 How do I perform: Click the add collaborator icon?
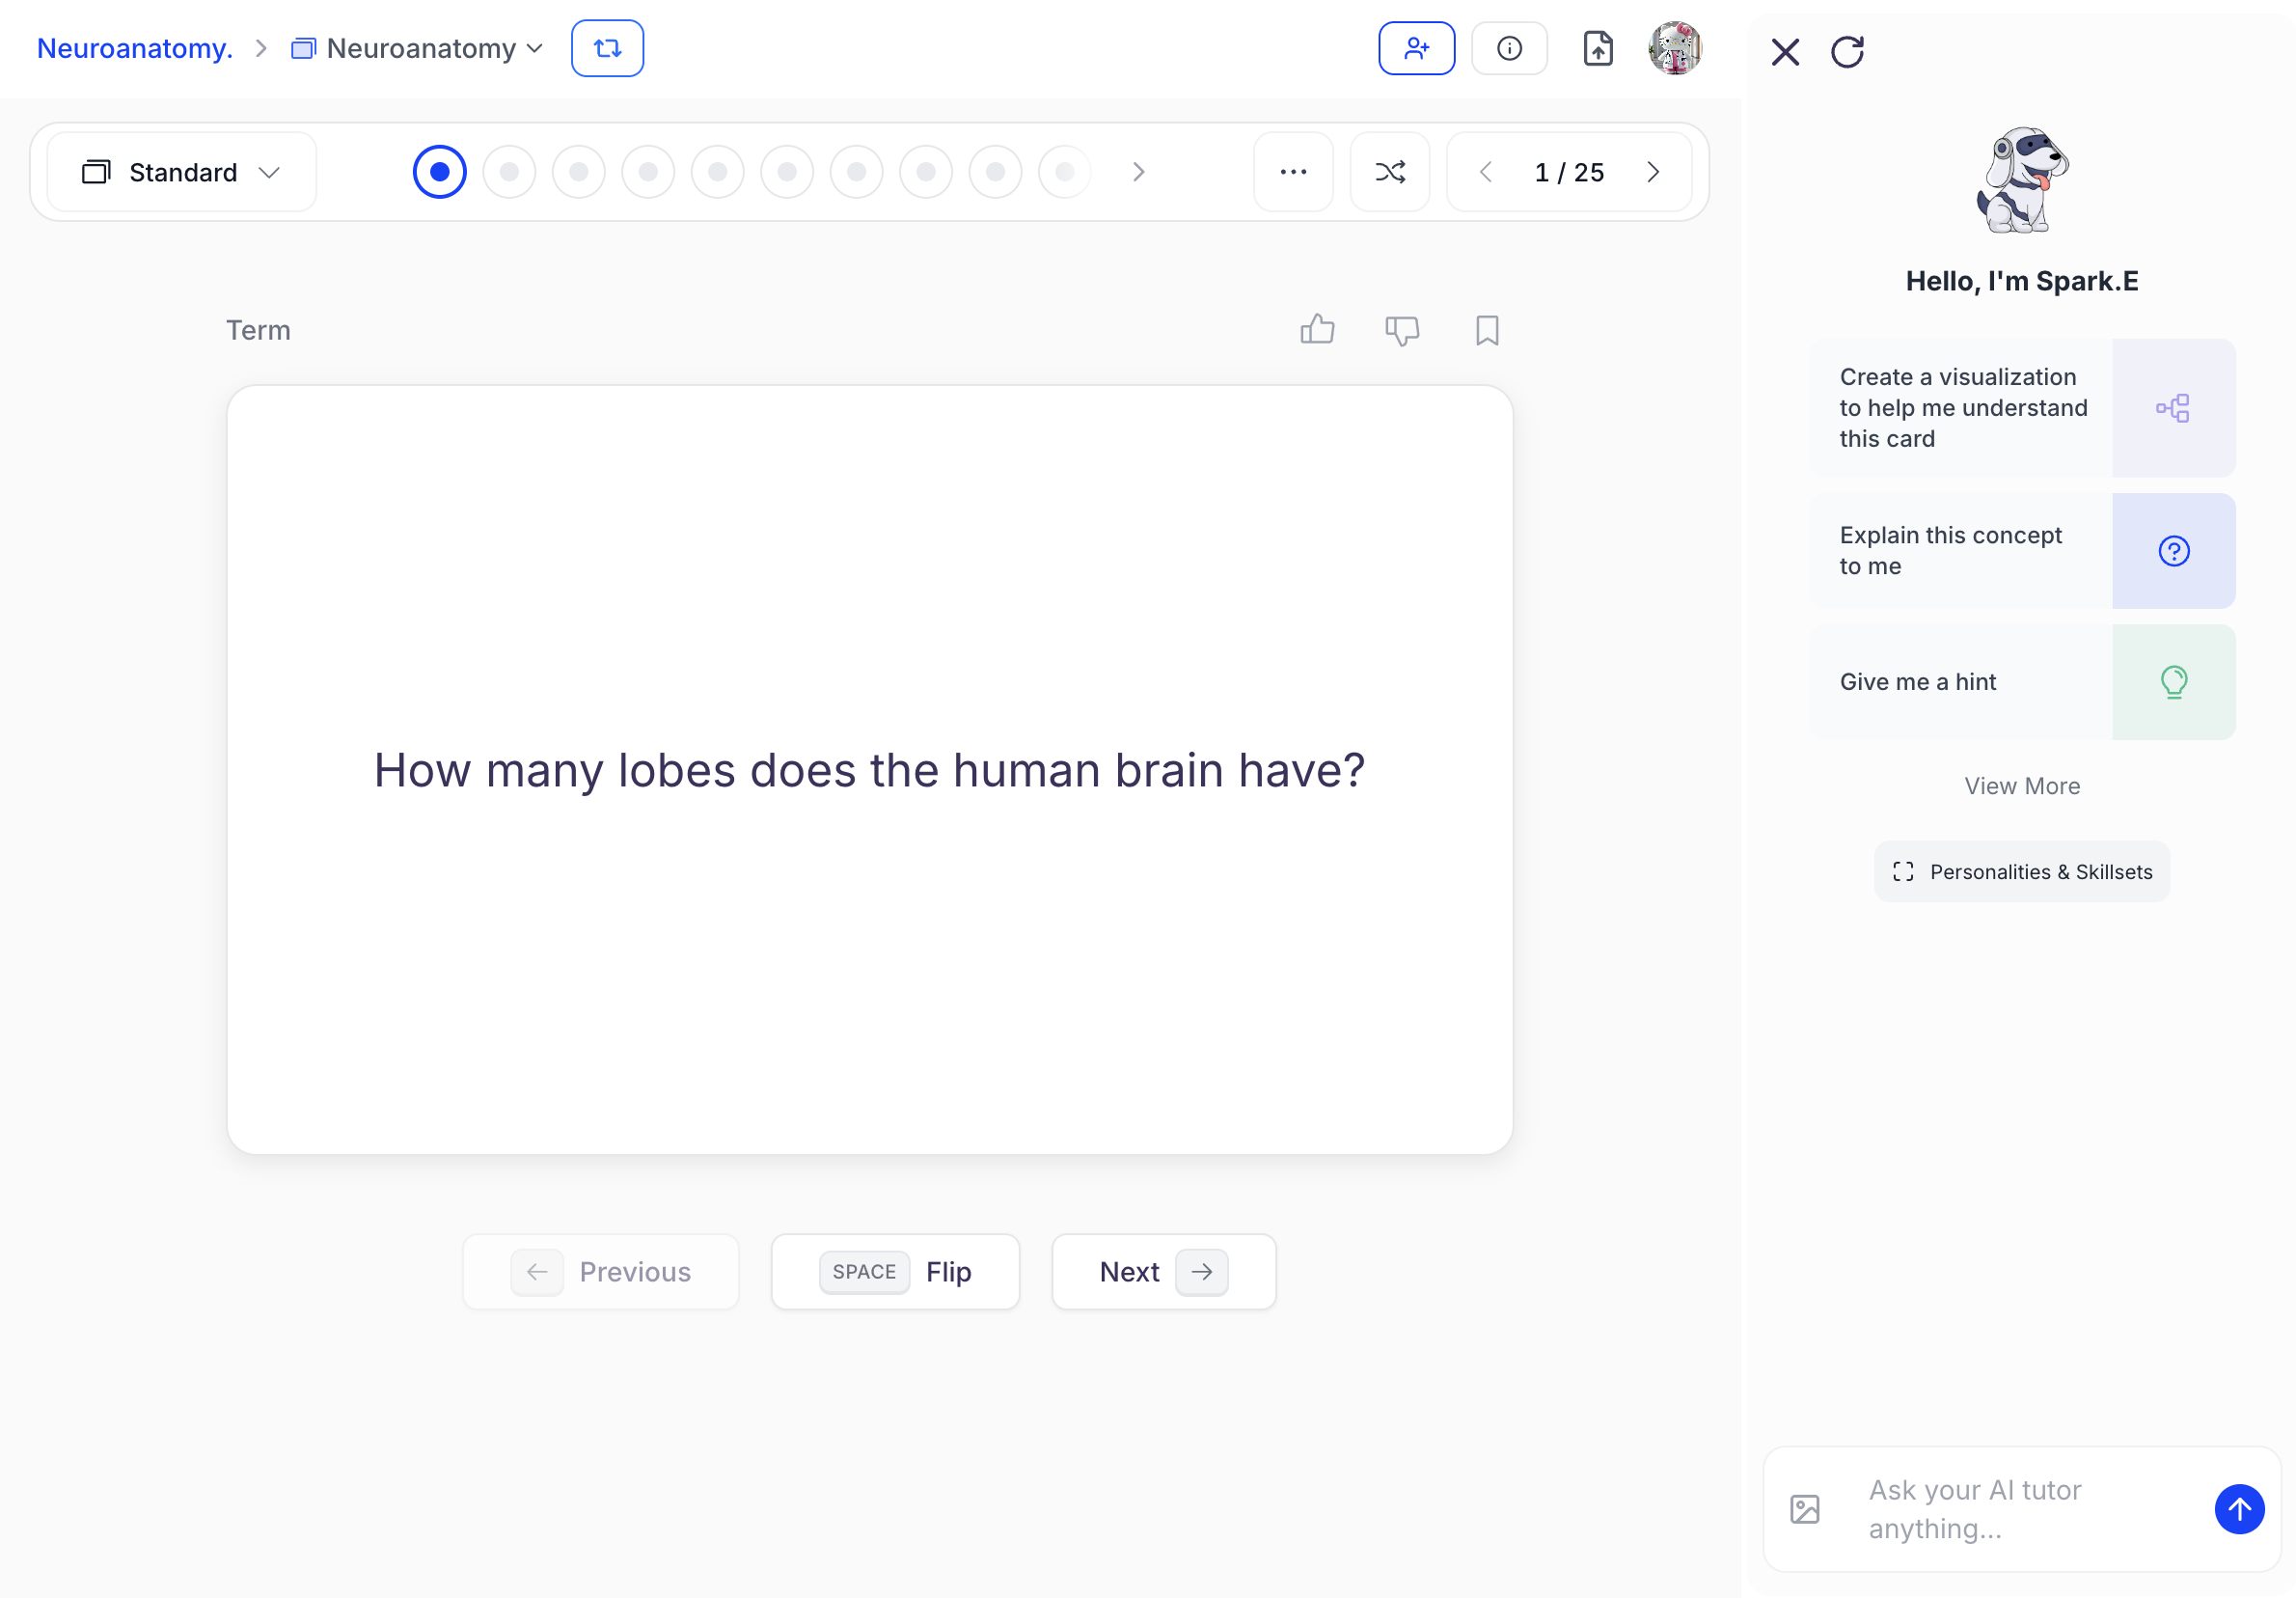pyautogui.click(x=1416, y=48)
